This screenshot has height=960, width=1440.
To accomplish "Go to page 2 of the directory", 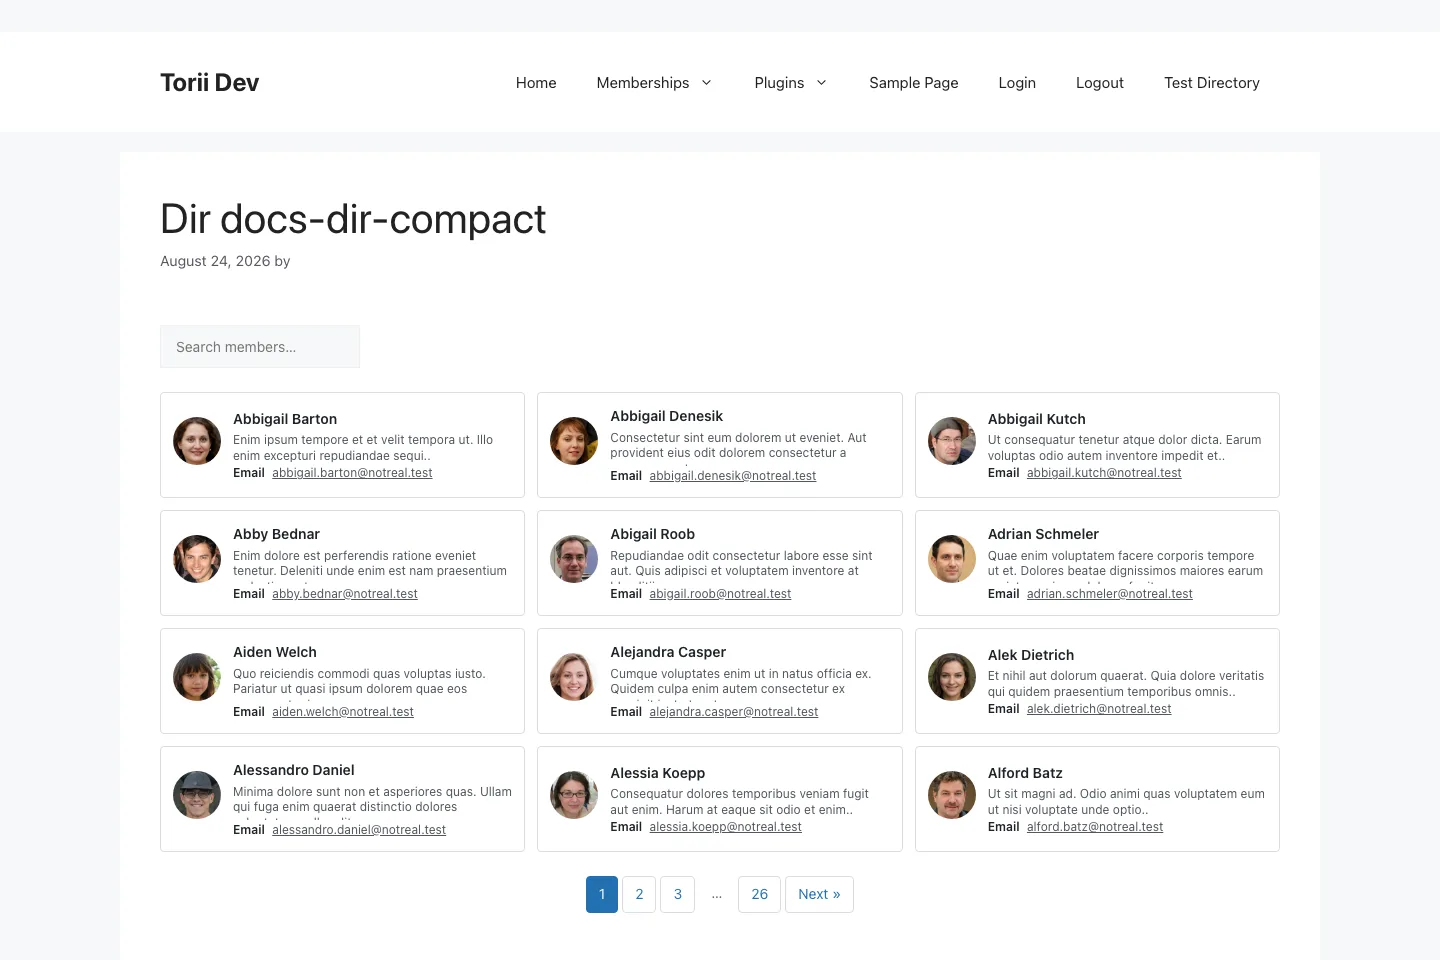I will pos(639,895).
